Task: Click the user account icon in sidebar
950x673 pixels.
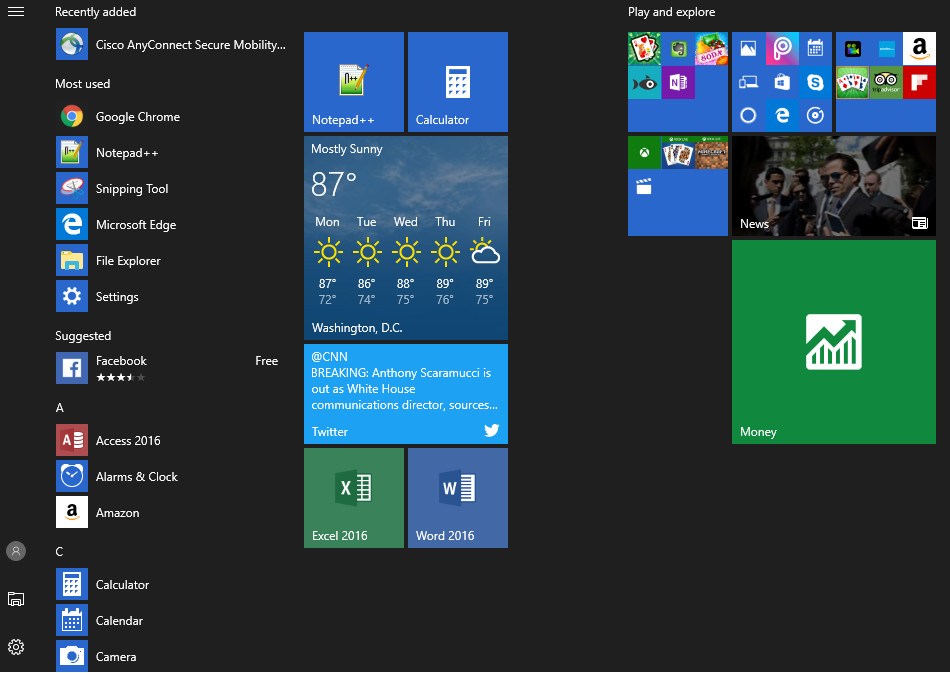Action: pos(16,551)
